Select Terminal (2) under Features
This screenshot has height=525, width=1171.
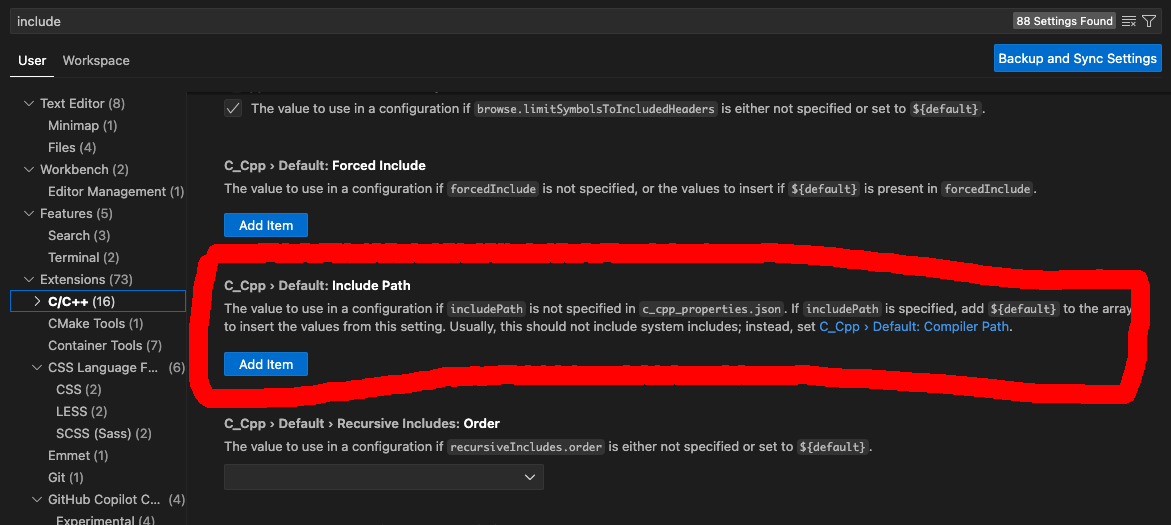click(84, 258)
